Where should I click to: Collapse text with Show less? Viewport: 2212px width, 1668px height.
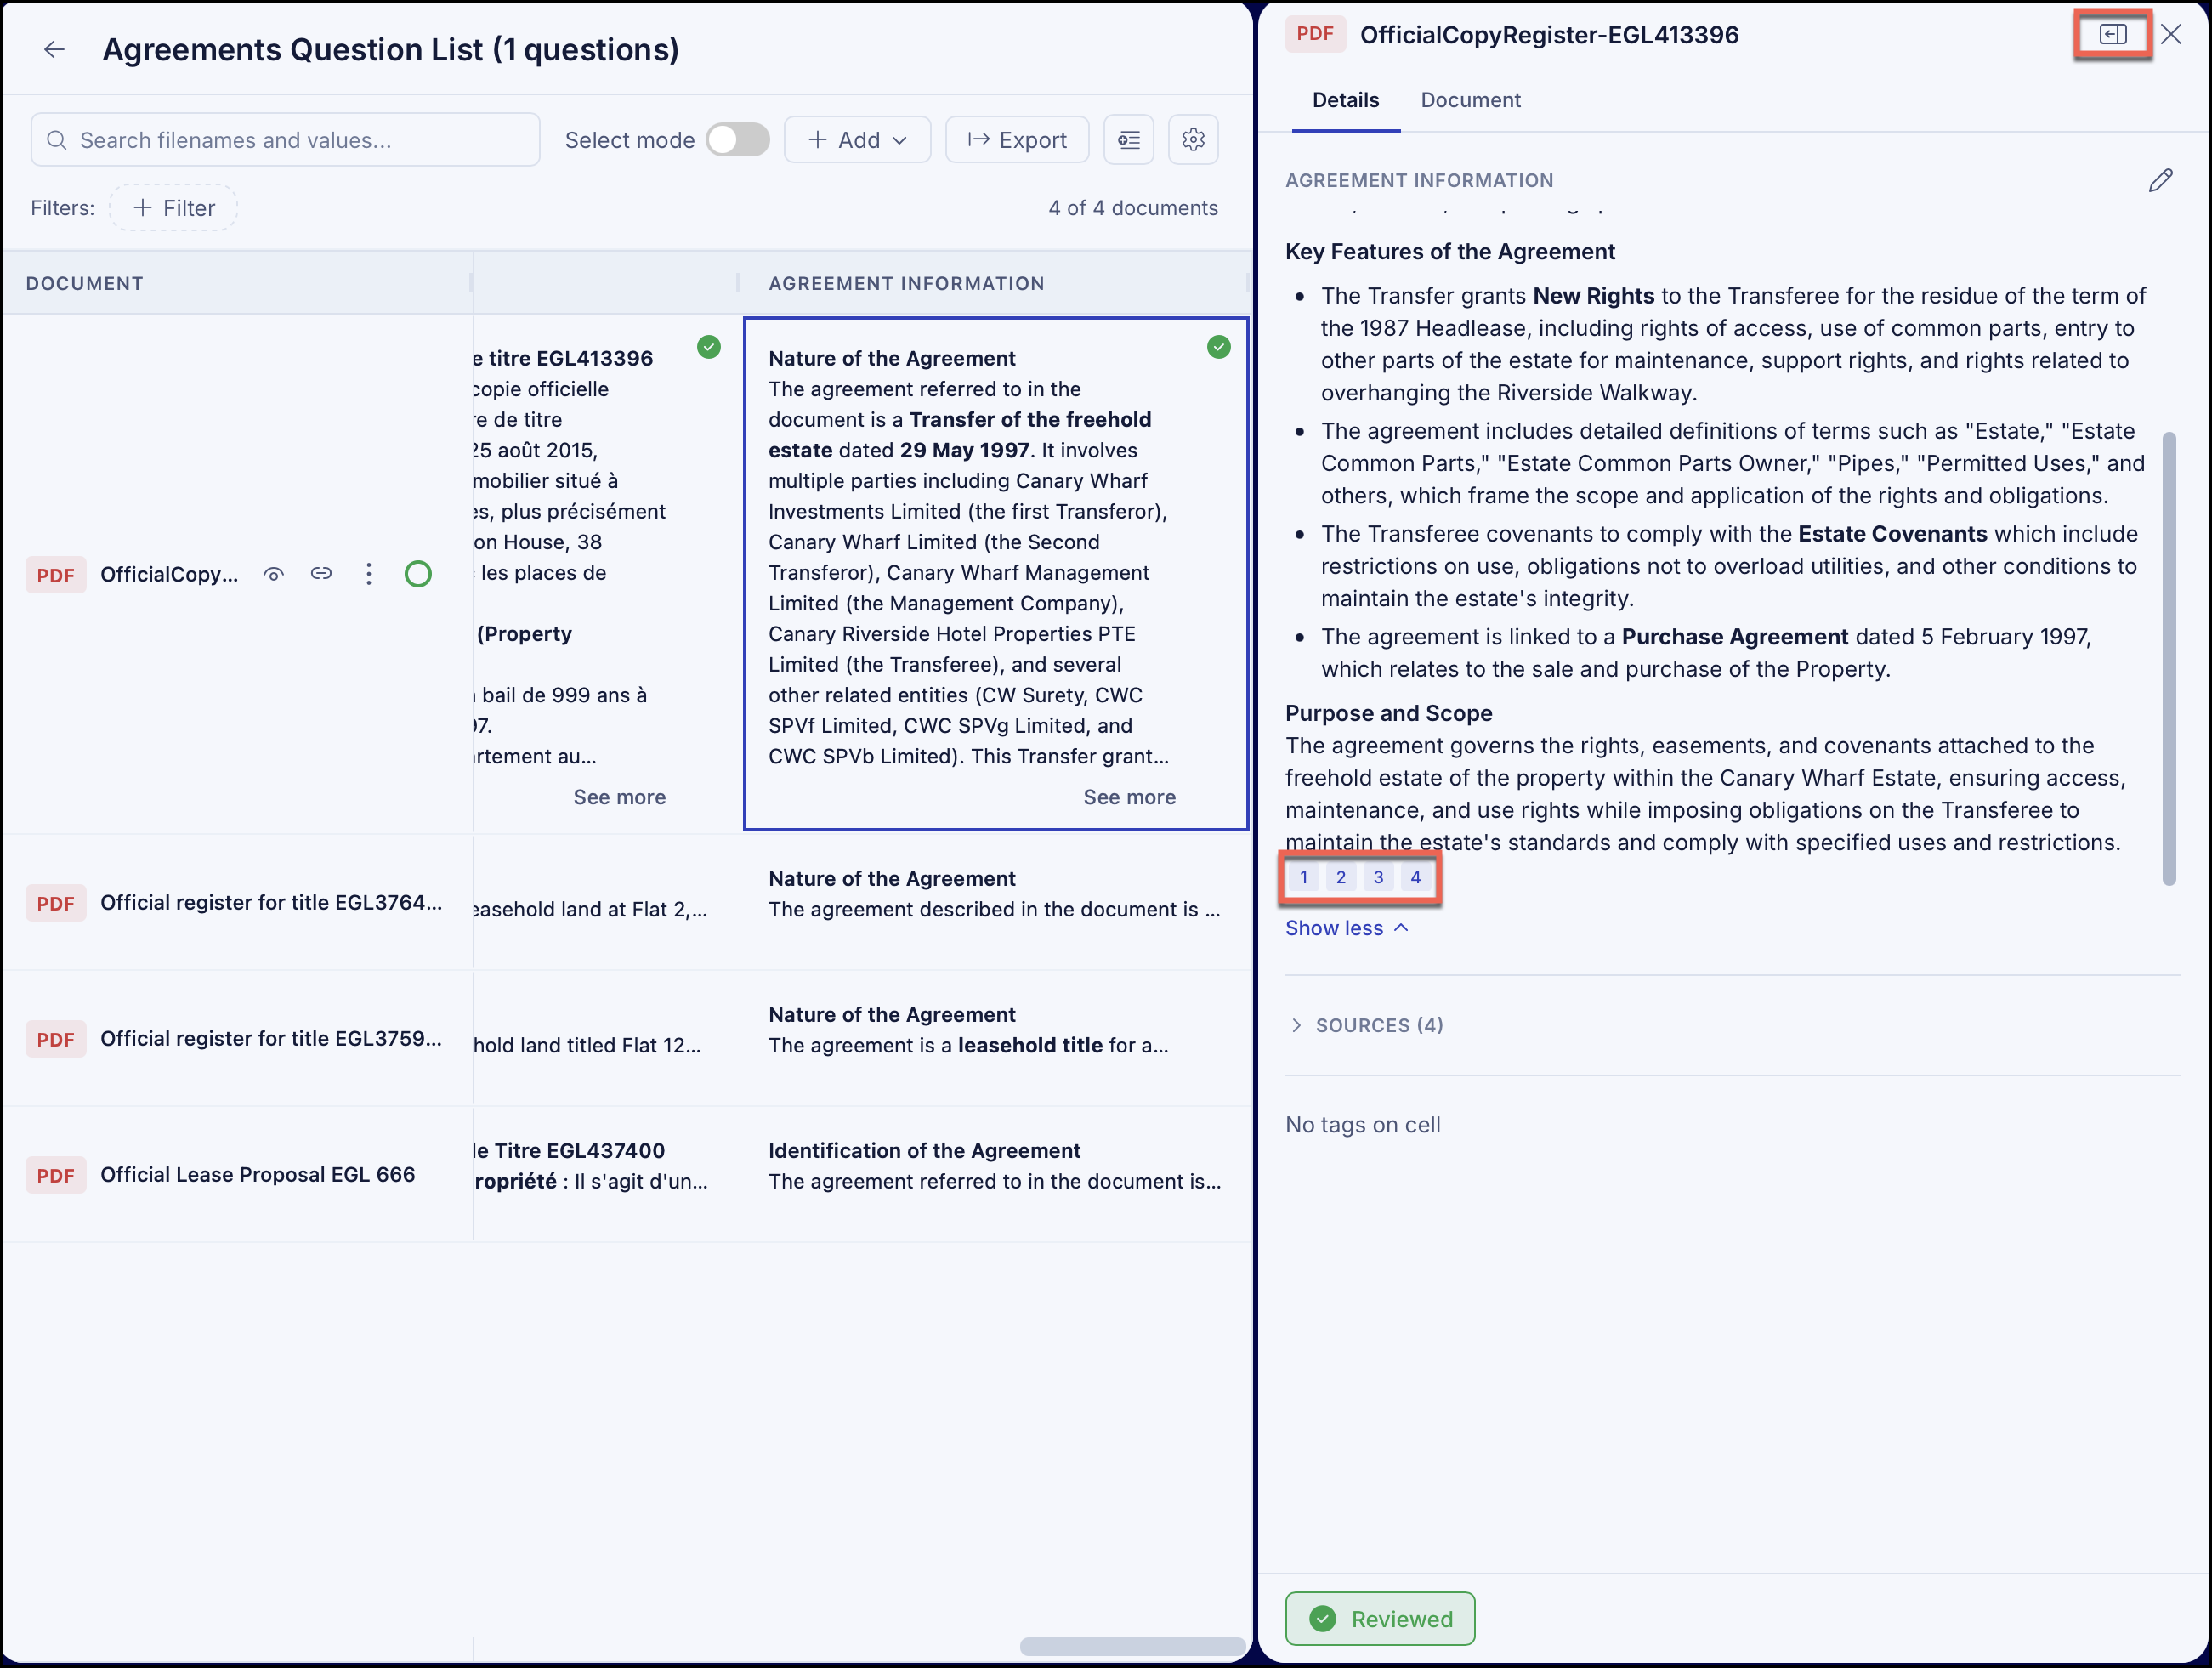1346,928
